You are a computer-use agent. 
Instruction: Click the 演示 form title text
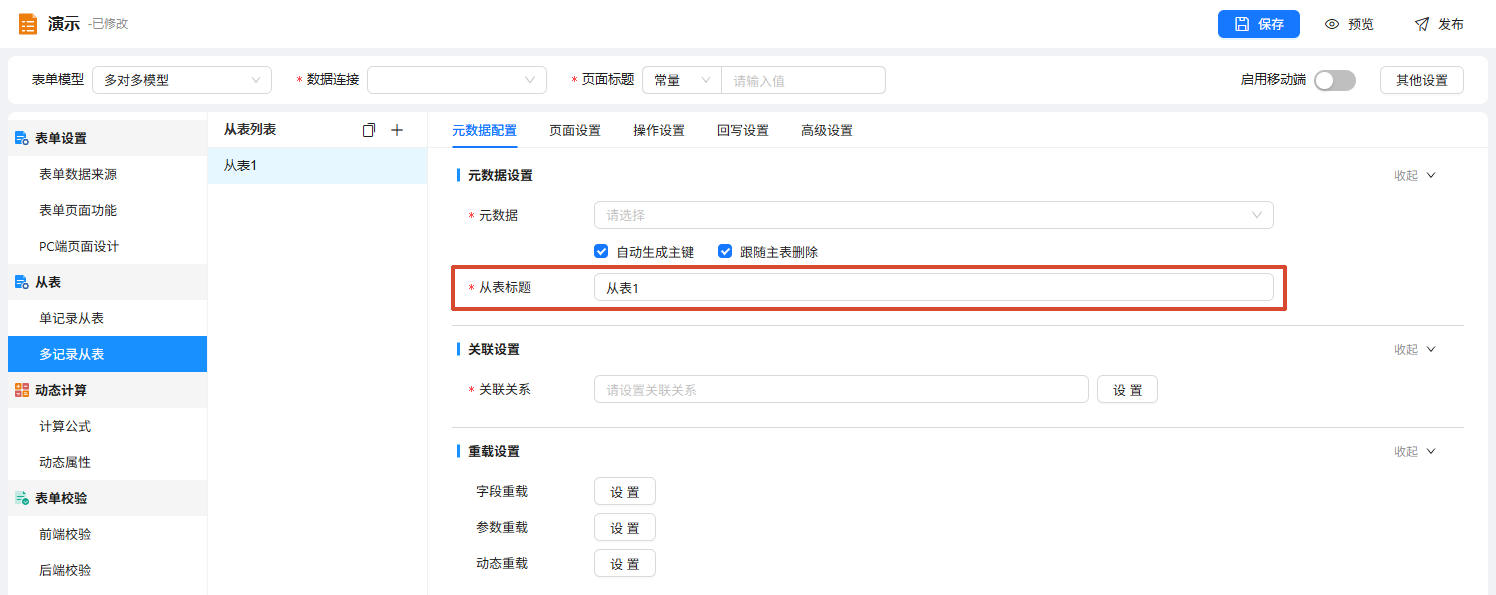[64, 24]
